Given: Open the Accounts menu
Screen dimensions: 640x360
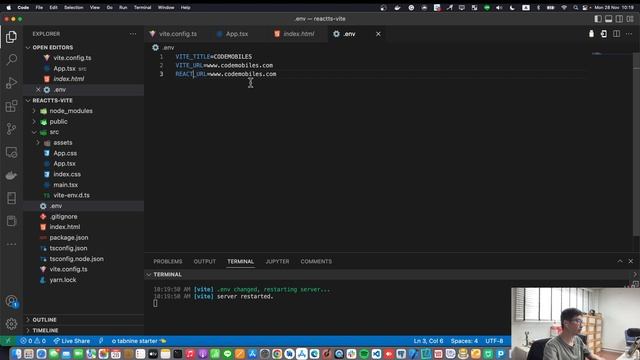Looking at the screenshot, I should [11, 302].
